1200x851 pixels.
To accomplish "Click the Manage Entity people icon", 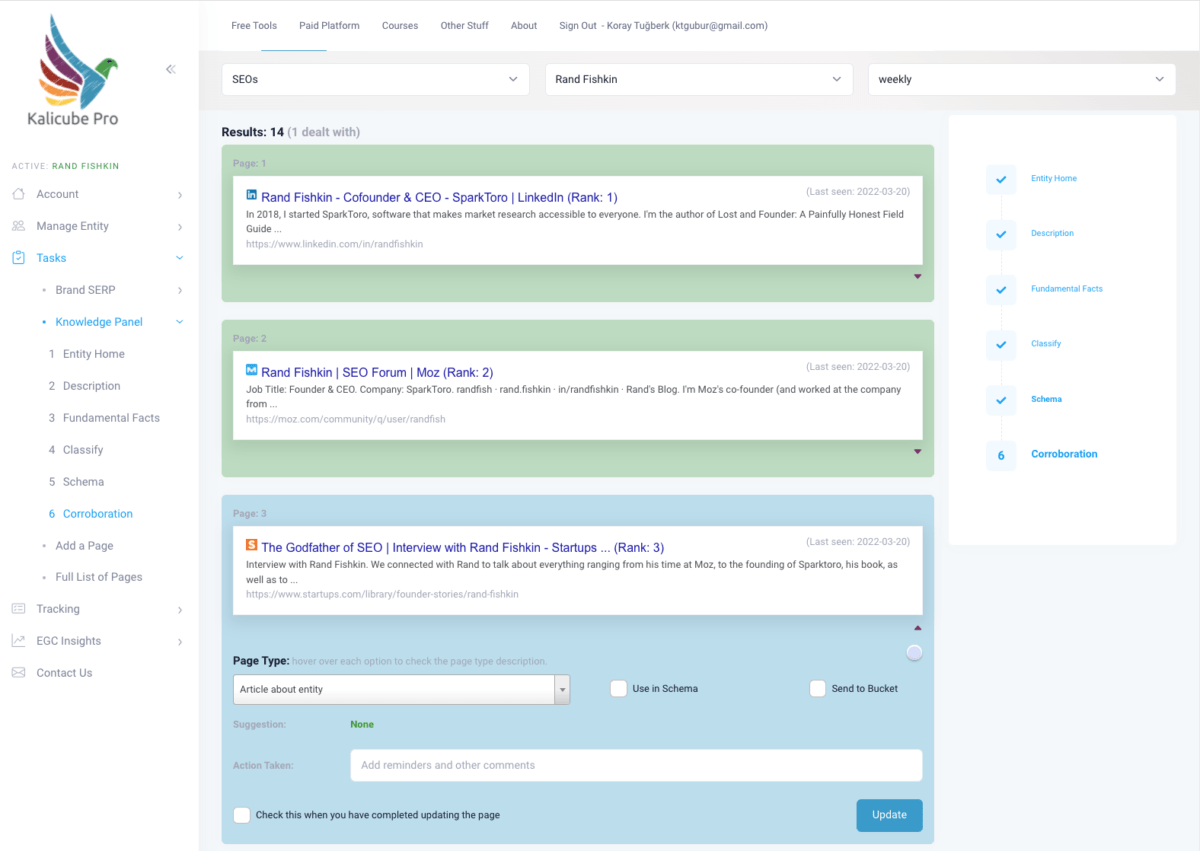I will [x=18, y=226].
